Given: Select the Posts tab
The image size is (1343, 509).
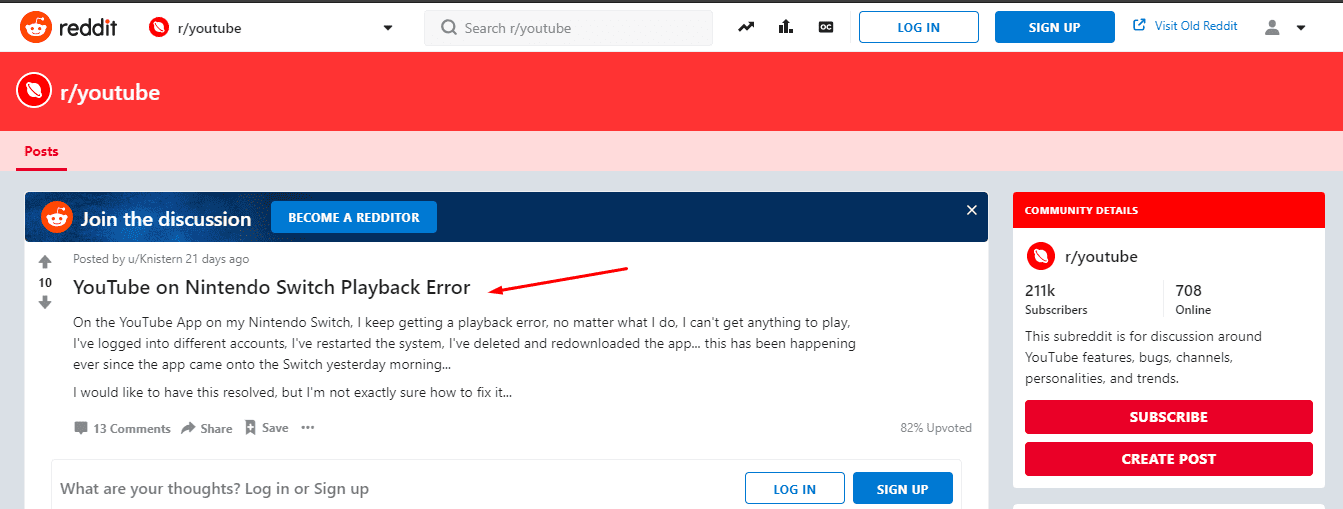Looking at the screenshot, I should [x=42, y=152].
